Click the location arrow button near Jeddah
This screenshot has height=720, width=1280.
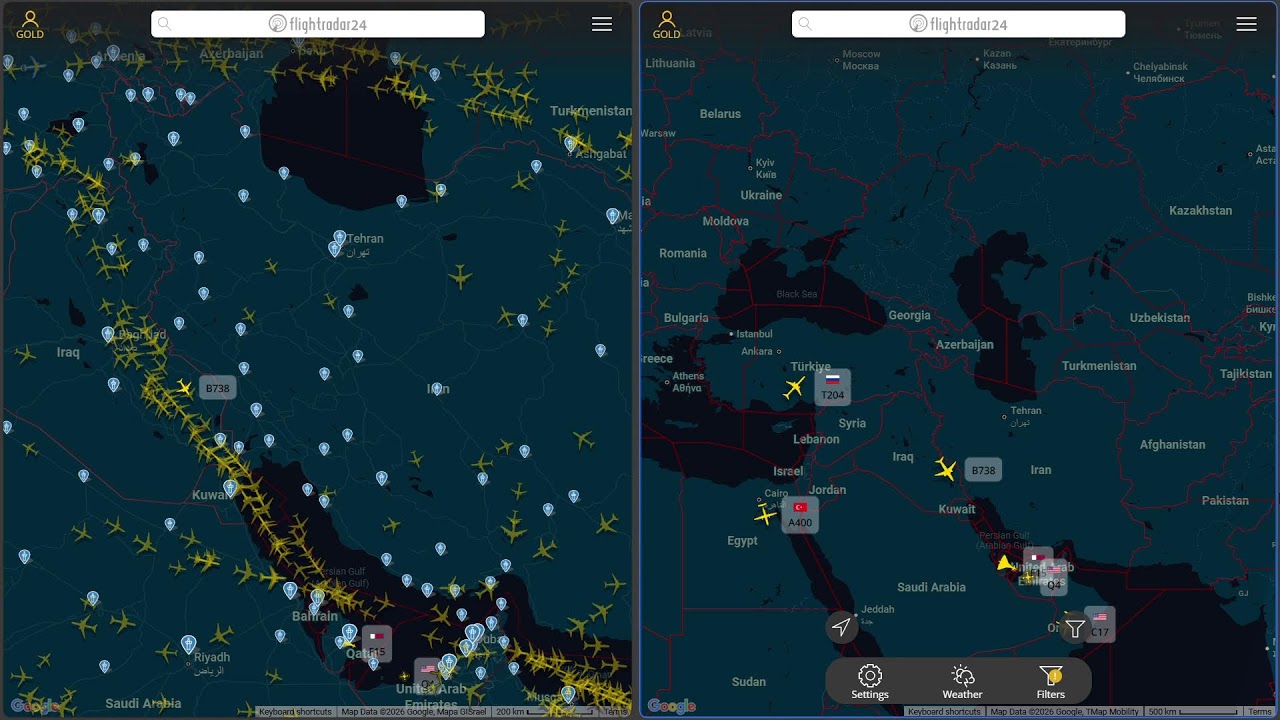click(842, 627)
